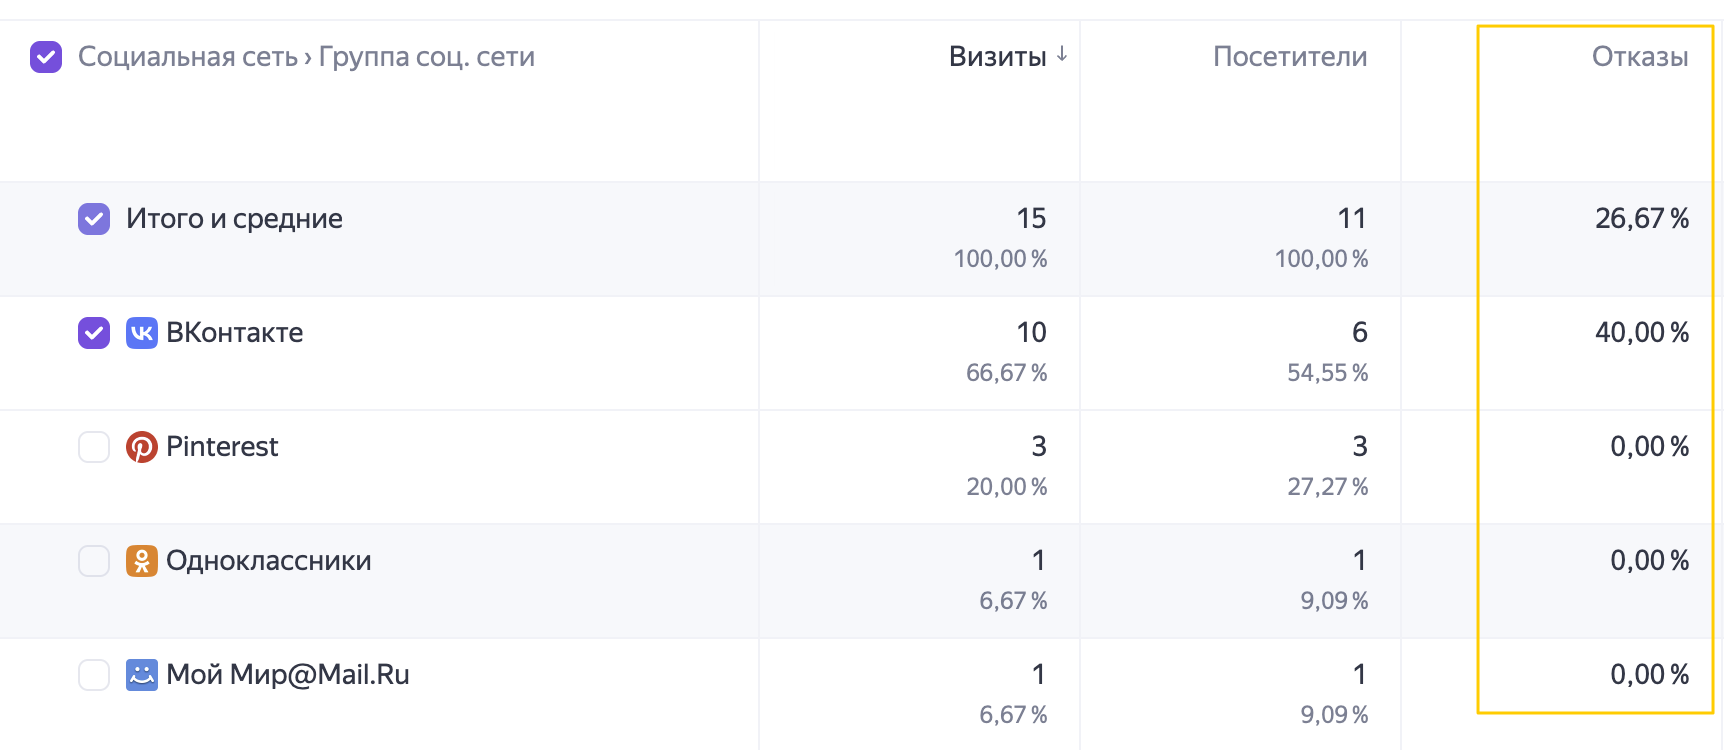Click the Мой Мир@Mail.Ru logo icon

coord(142,675)
